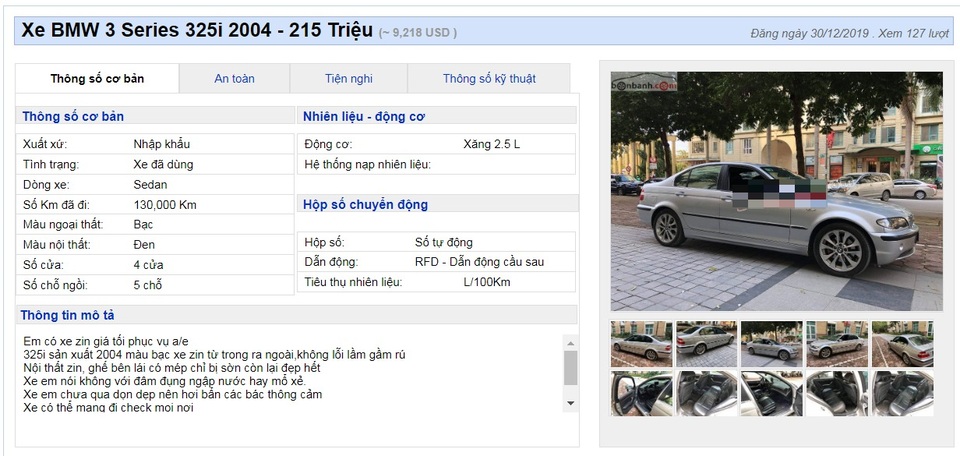Click the posting date Đăng ngày 30/12/2019

coord(809,34)
